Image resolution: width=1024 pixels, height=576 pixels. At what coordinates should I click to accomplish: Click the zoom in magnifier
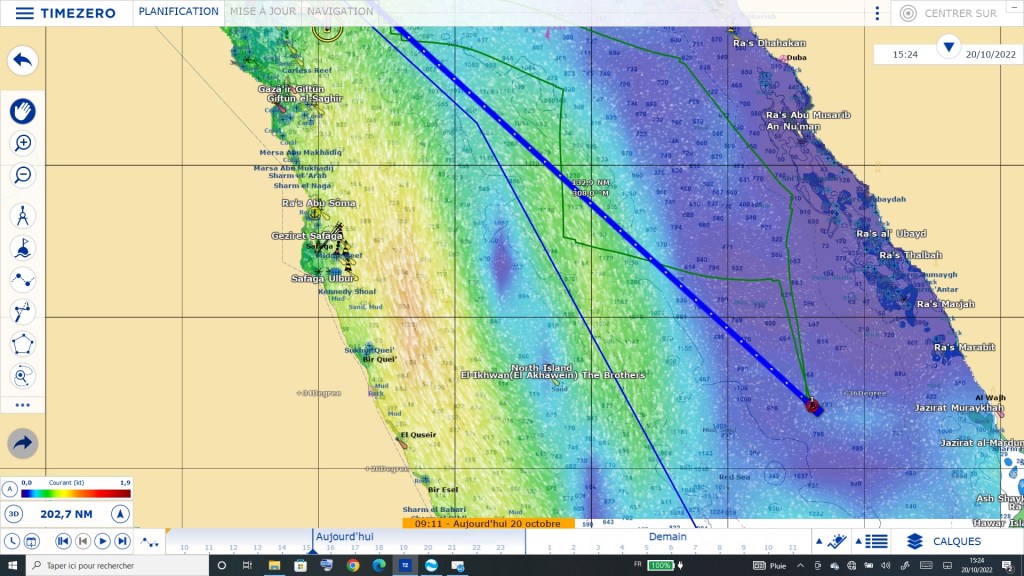click(23, 143)
